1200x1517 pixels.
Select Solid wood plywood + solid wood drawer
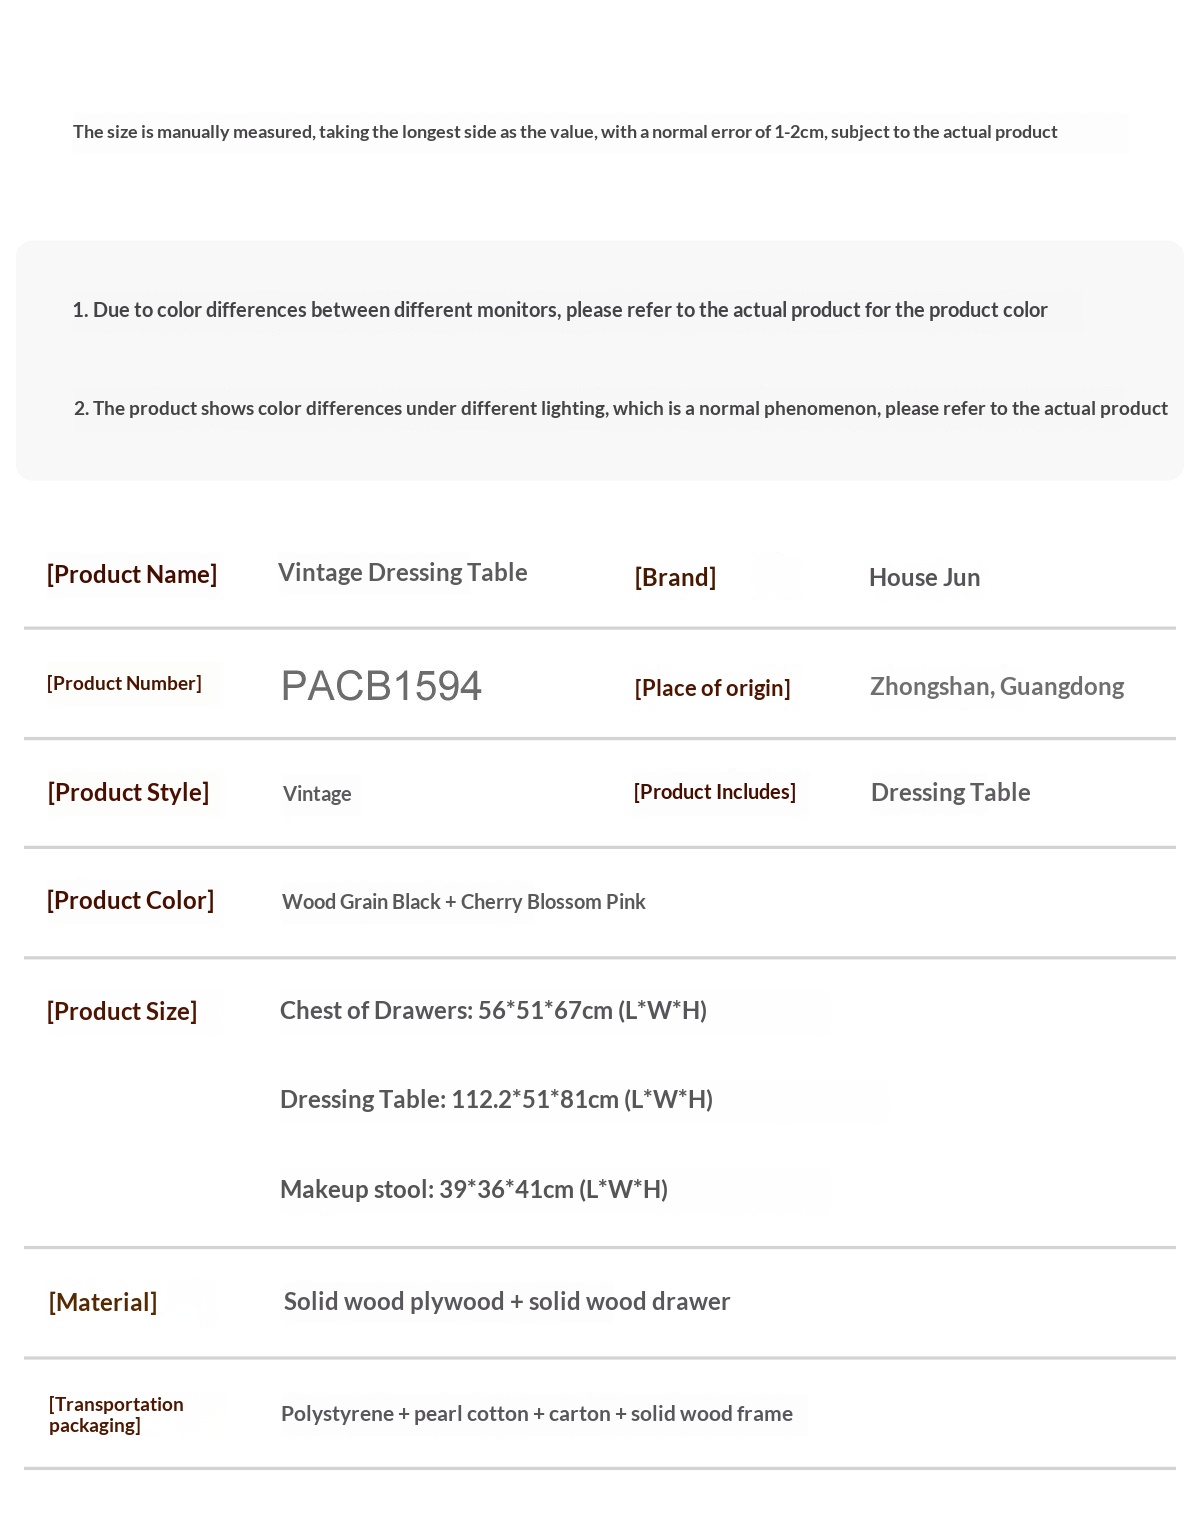click(x=507, y=1302)
